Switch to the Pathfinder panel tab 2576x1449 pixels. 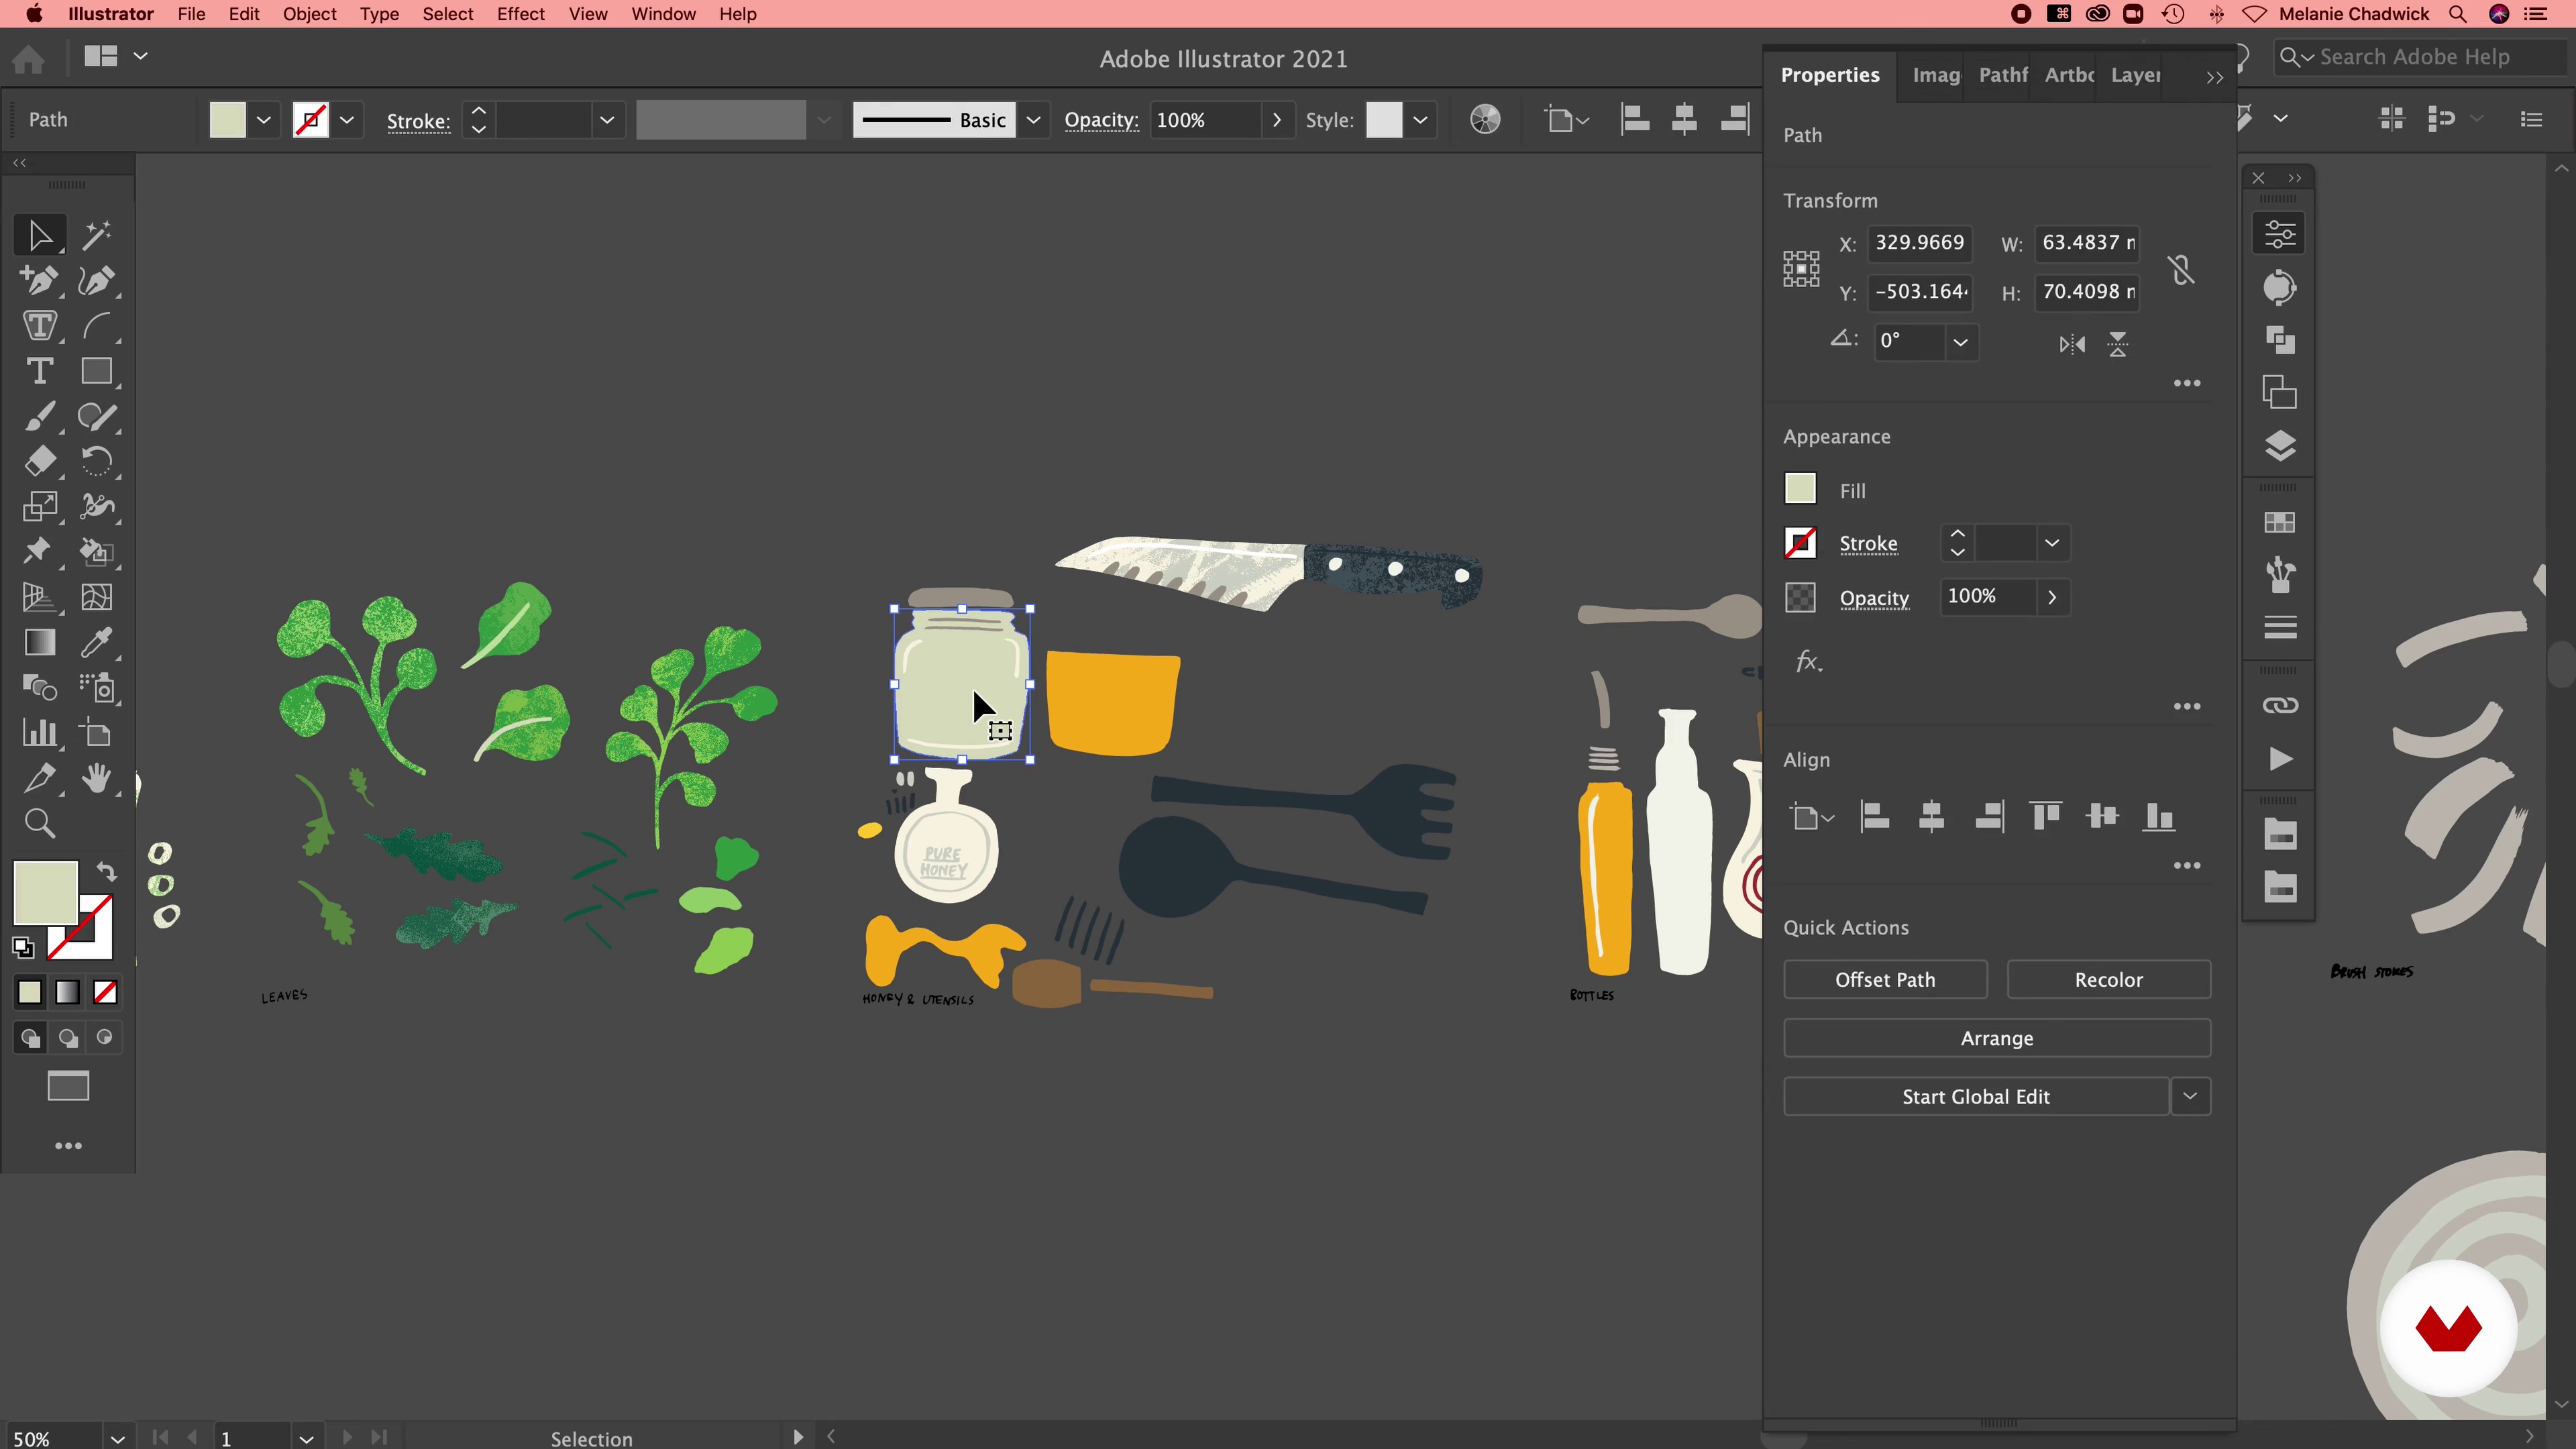[x=2002, y=75]
